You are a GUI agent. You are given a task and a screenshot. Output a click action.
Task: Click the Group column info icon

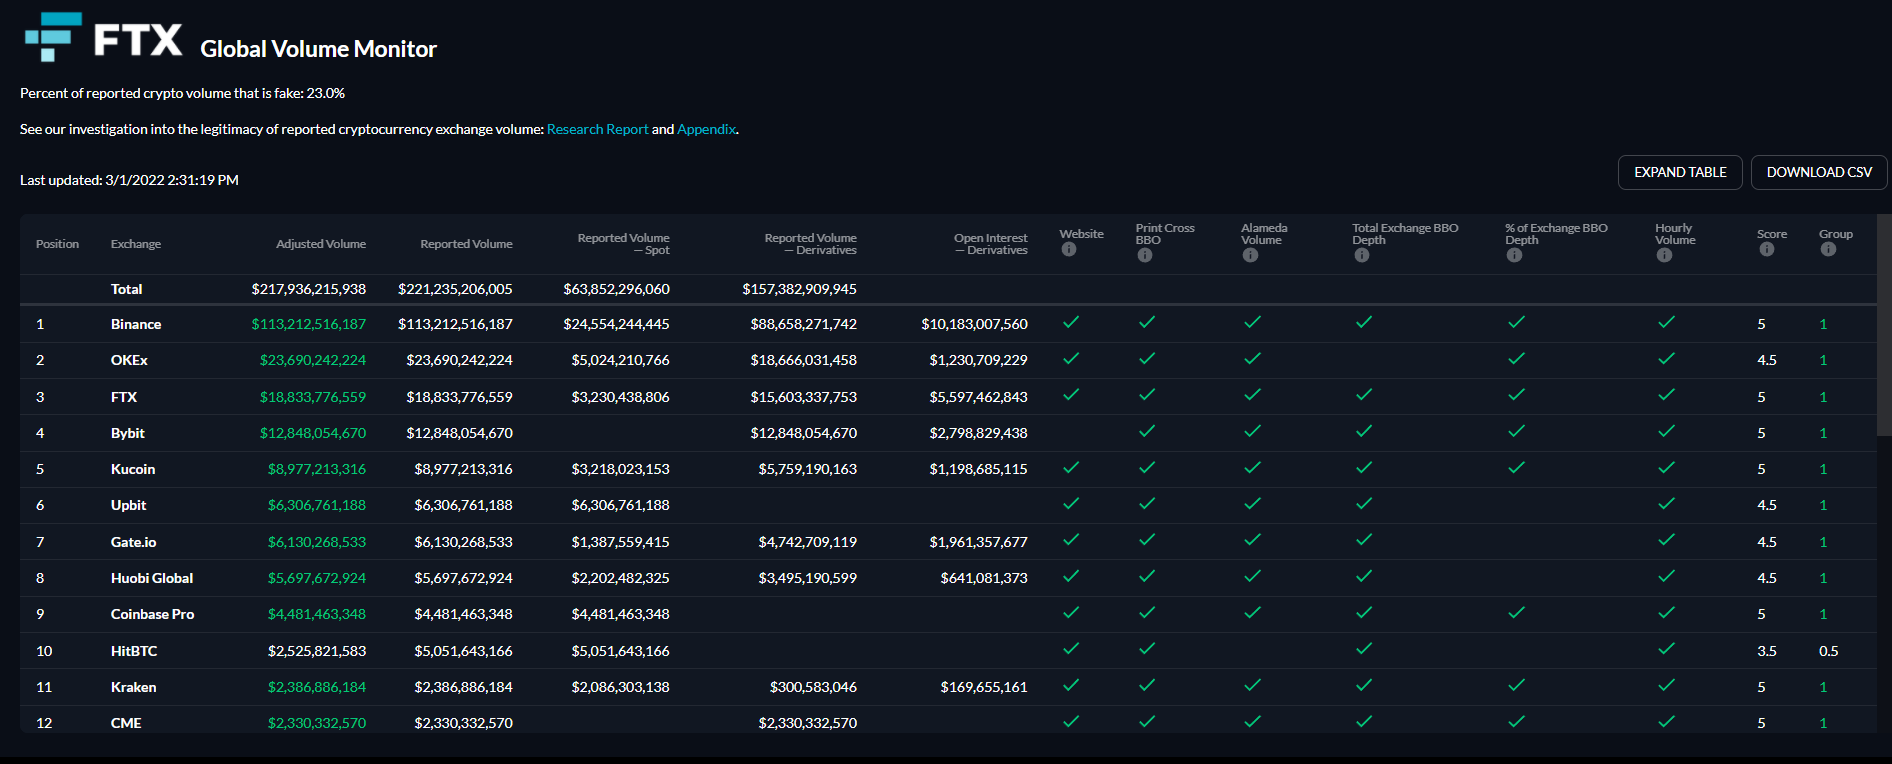[x=1828, y=250]
